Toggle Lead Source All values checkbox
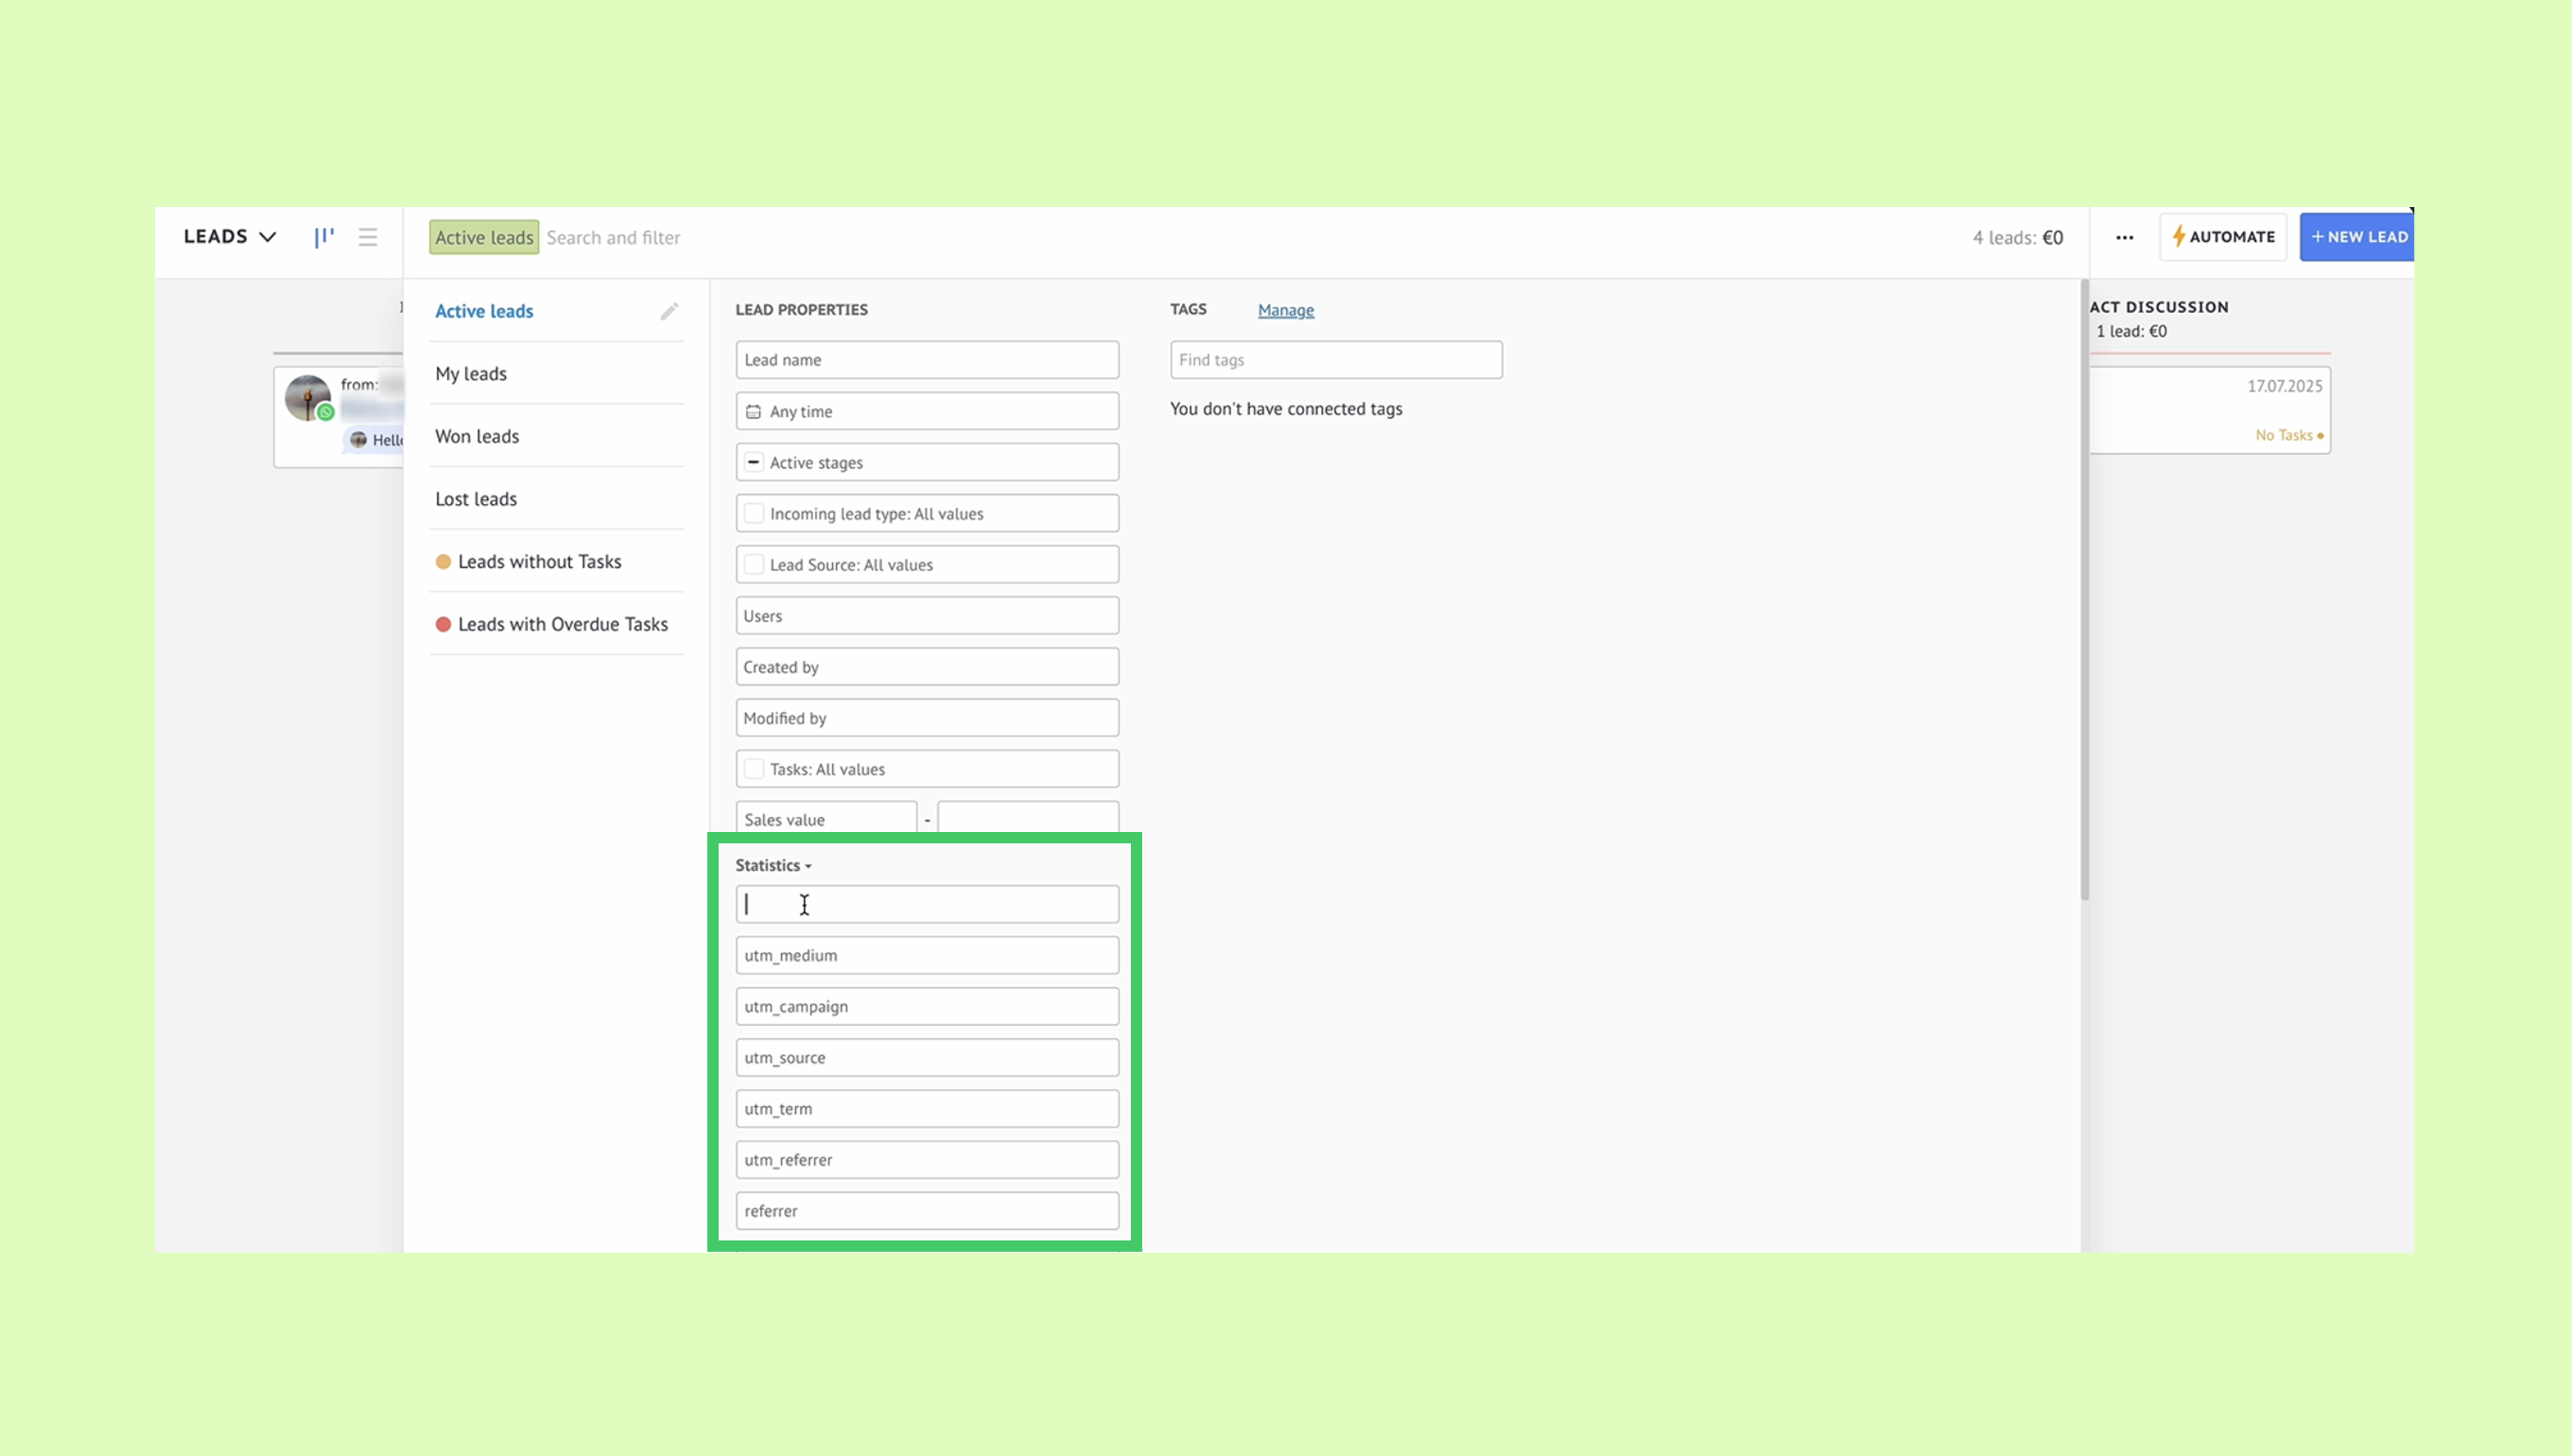This screenshot has height=1456, width=2572. click(x=754, y=564)
